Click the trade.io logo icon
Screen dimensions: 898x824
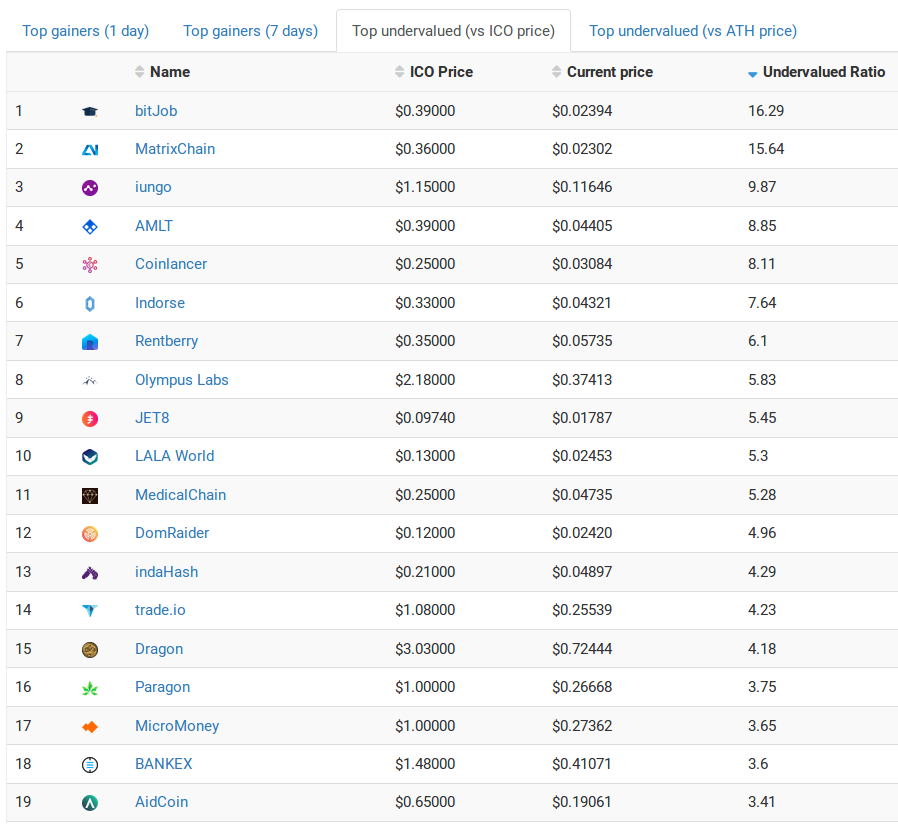coord(90,610)
